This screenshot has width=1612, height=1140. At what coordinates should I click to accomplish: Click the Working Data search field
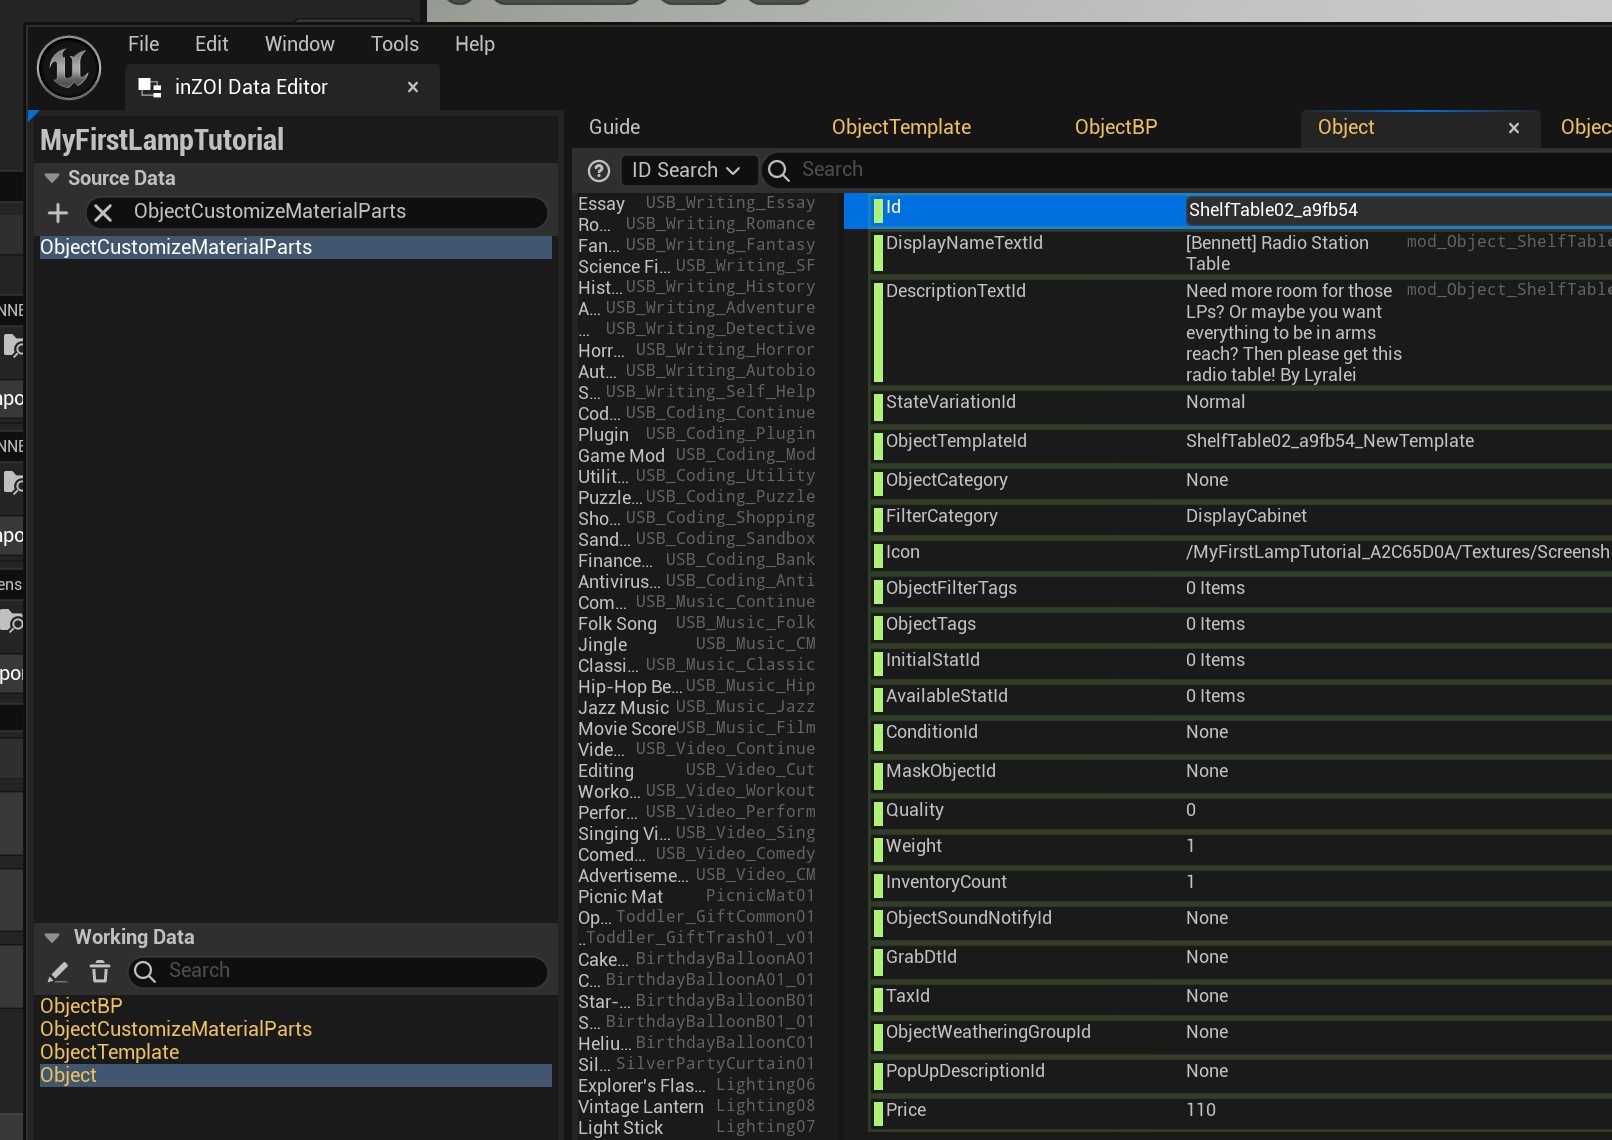point(338,971)
